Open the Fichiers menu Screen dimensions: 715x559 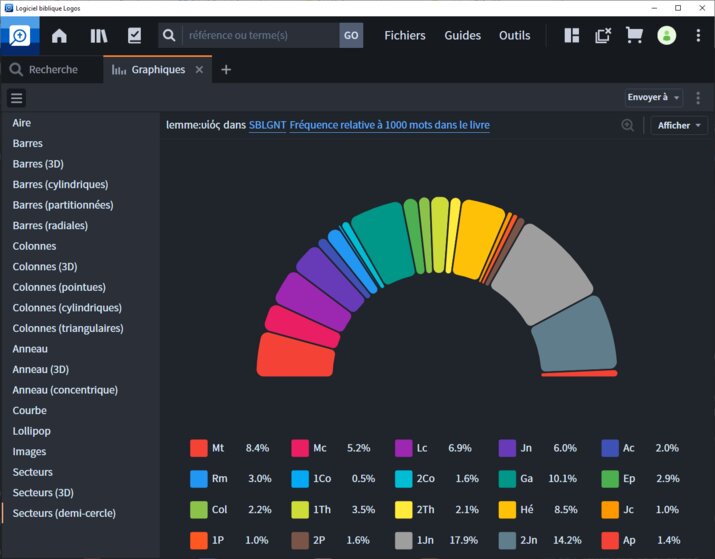click(404, 36)
